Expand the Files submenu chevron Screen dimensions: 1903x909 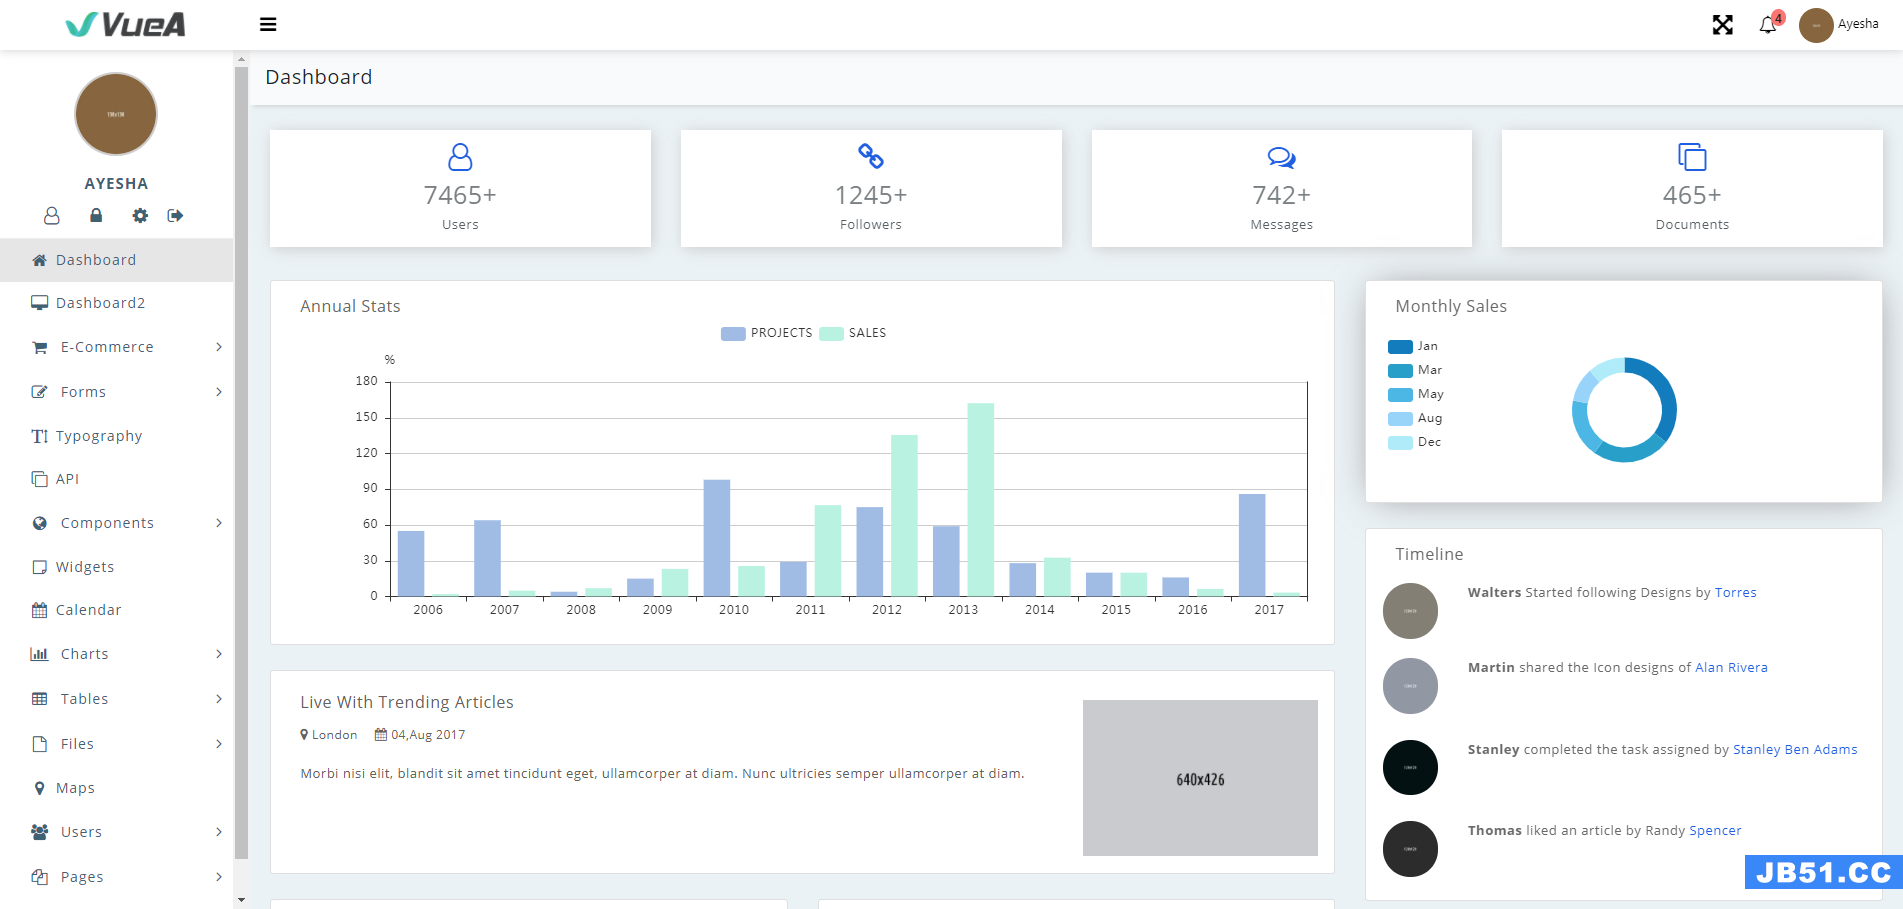click(x=219, y=744)
